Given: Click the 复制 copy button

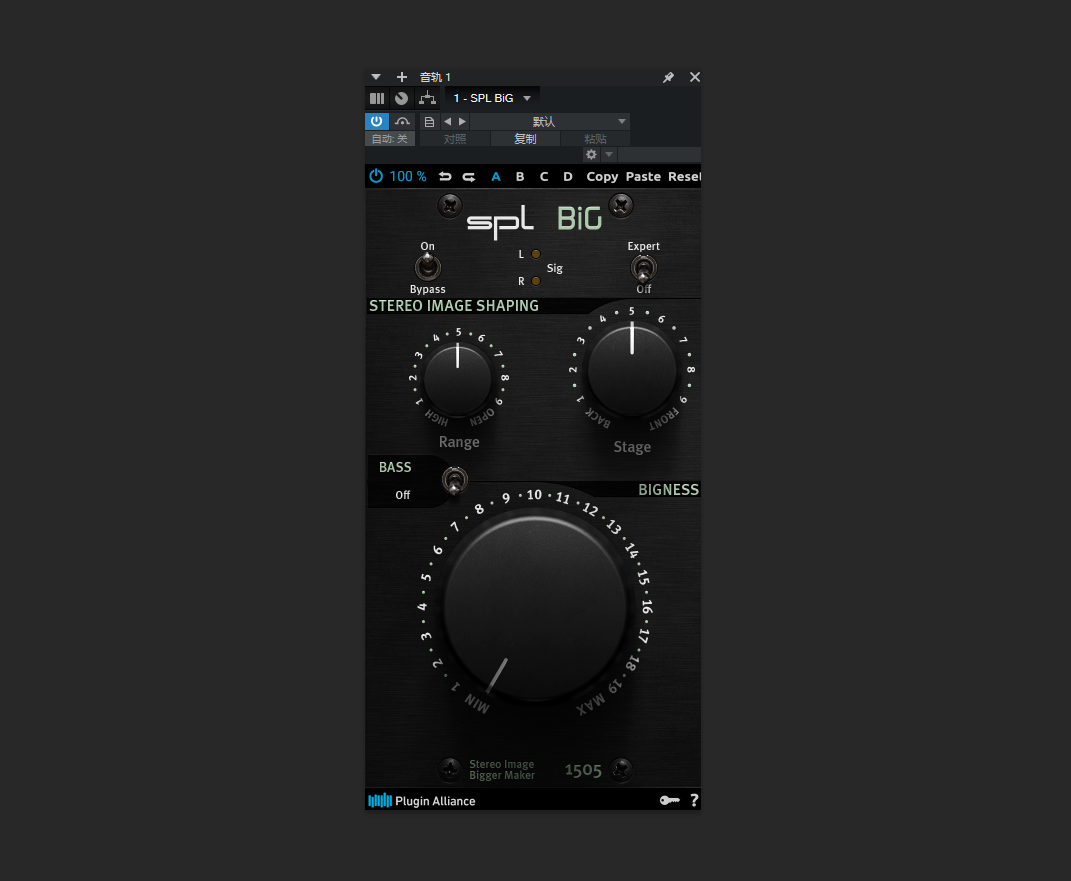Looking at the screenshot, I should click(525, 139).
